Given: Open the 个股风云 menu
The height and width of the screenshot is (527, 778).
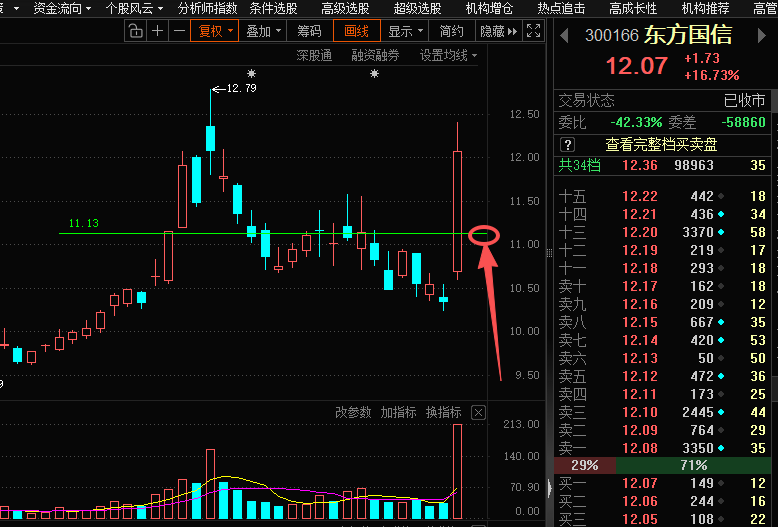Looking at the screenshot, I should (x=134, y=8).
